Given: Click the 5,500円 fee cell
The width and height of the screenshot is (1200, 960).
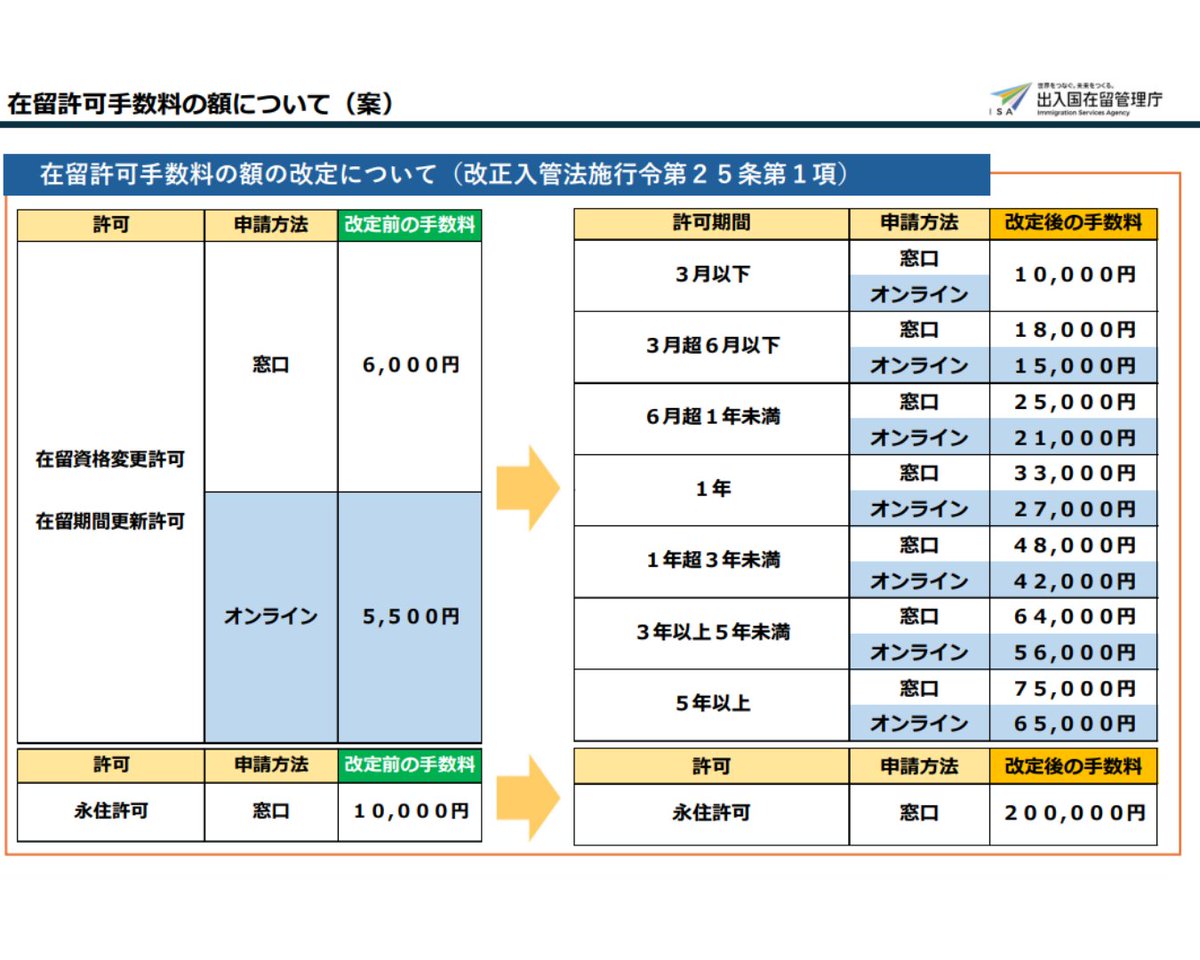Looking at the screenshot, I should tap(410, 617).
